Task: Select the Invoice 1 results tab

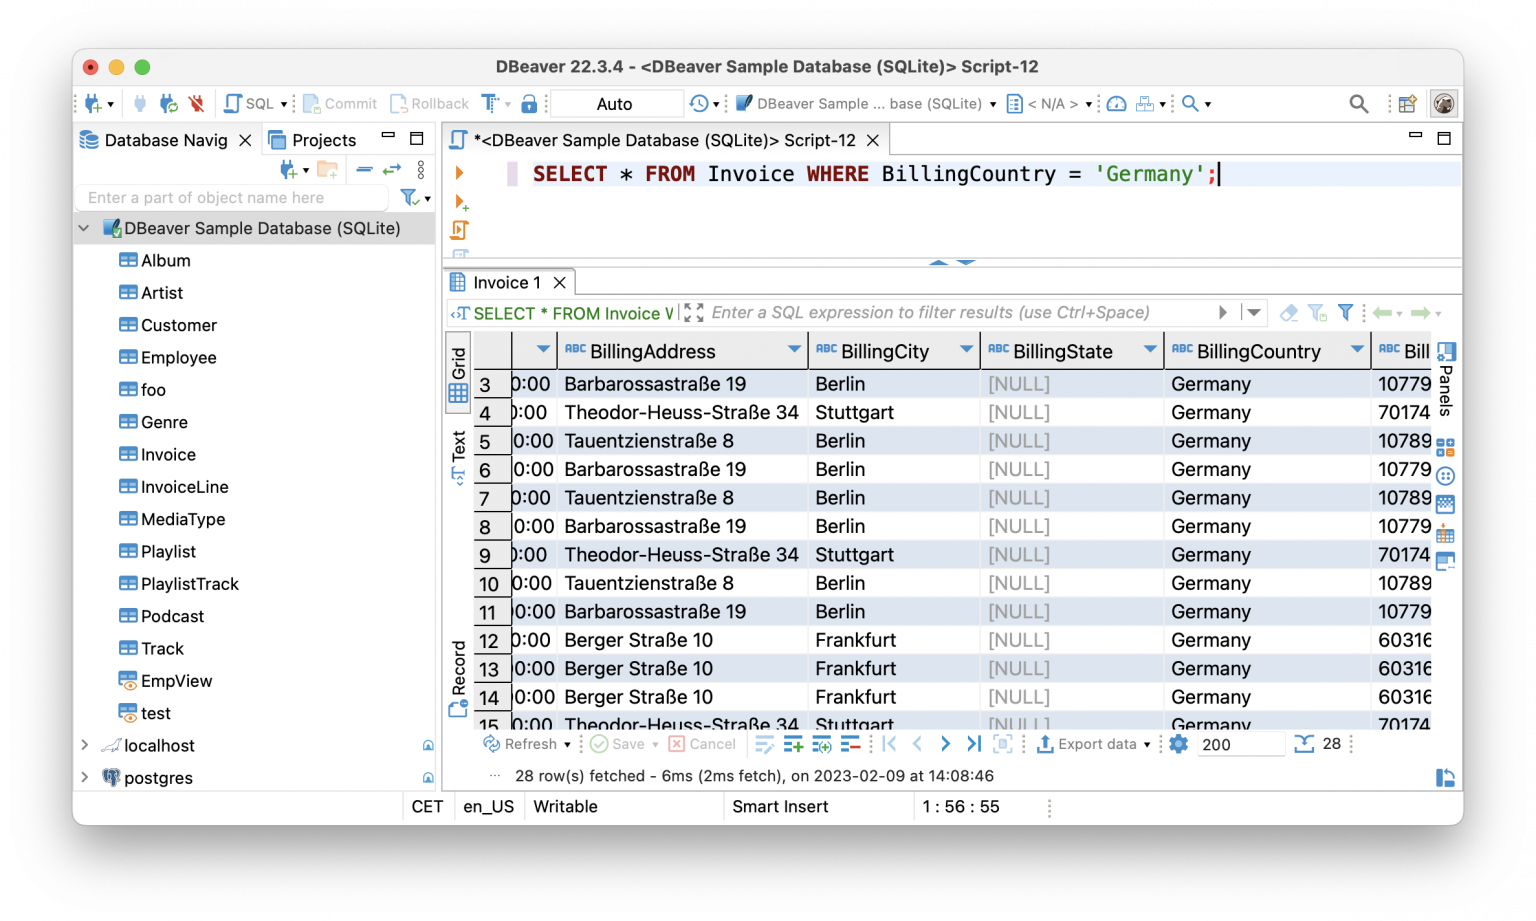Action: coord(505,282)
